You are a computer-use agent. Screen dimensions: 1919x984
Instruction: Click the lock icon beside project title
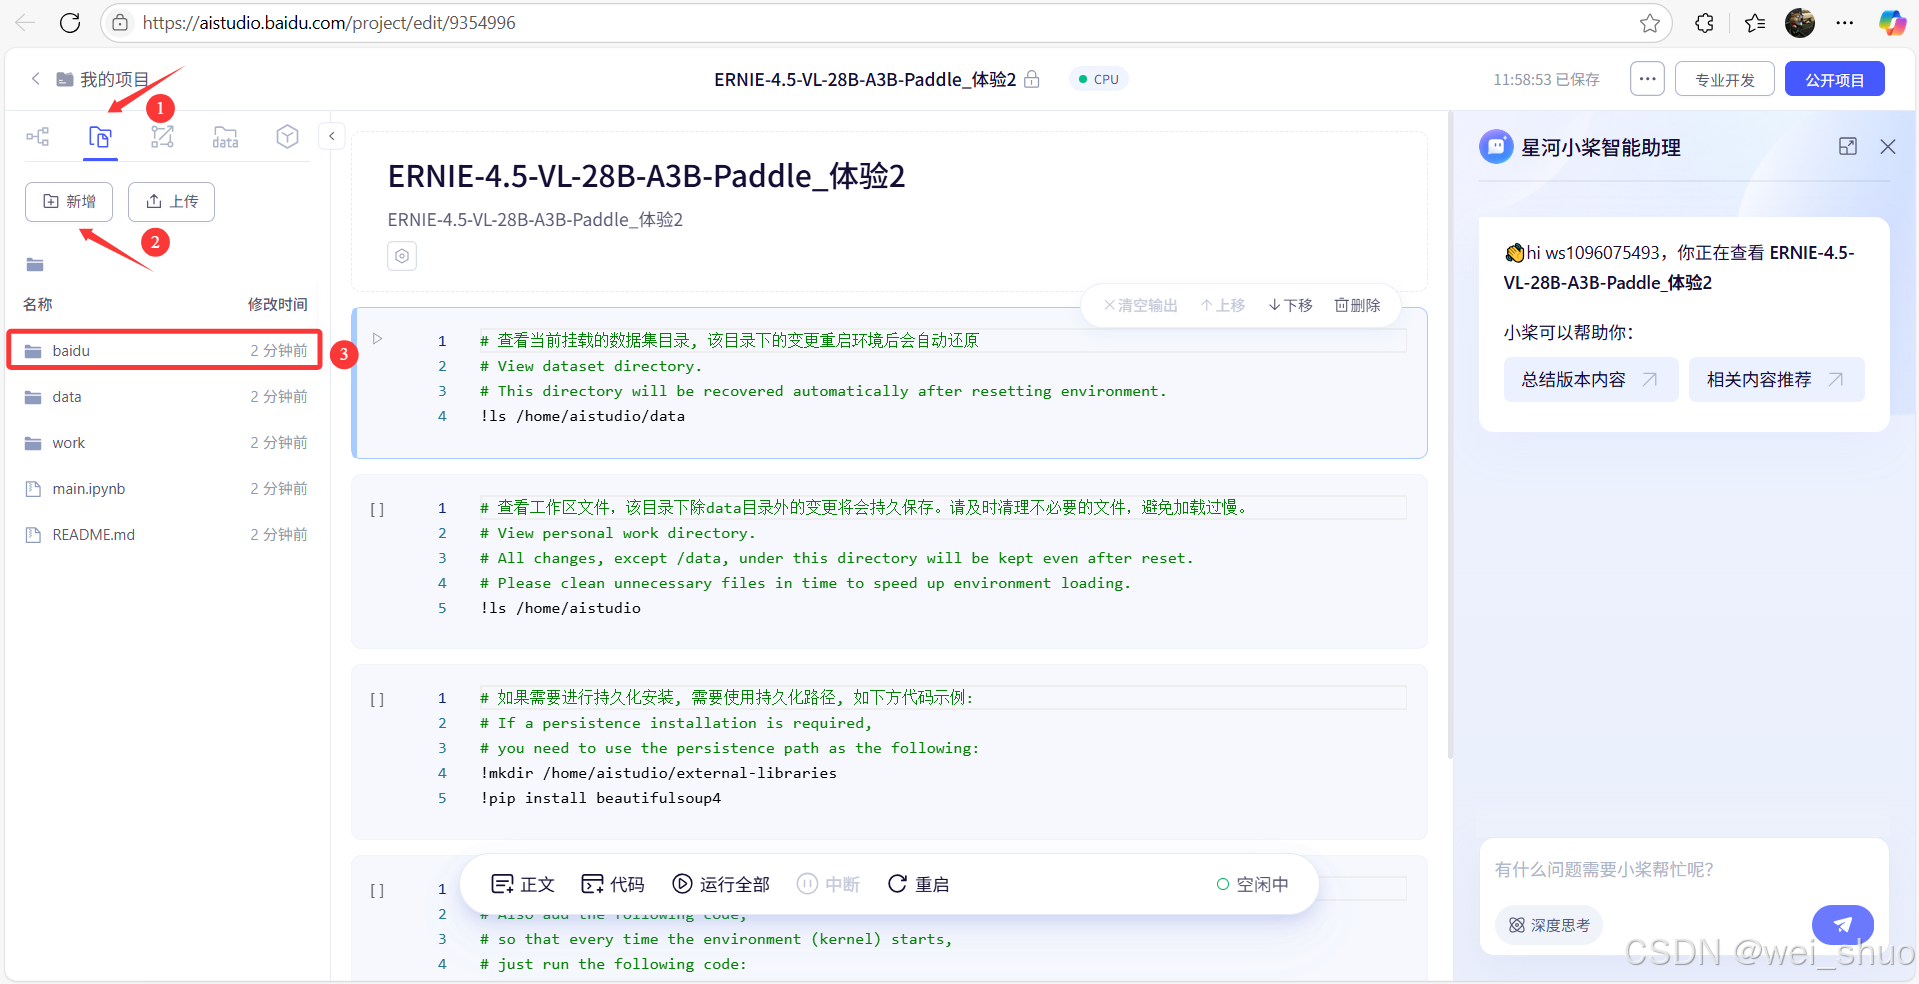1032,79
